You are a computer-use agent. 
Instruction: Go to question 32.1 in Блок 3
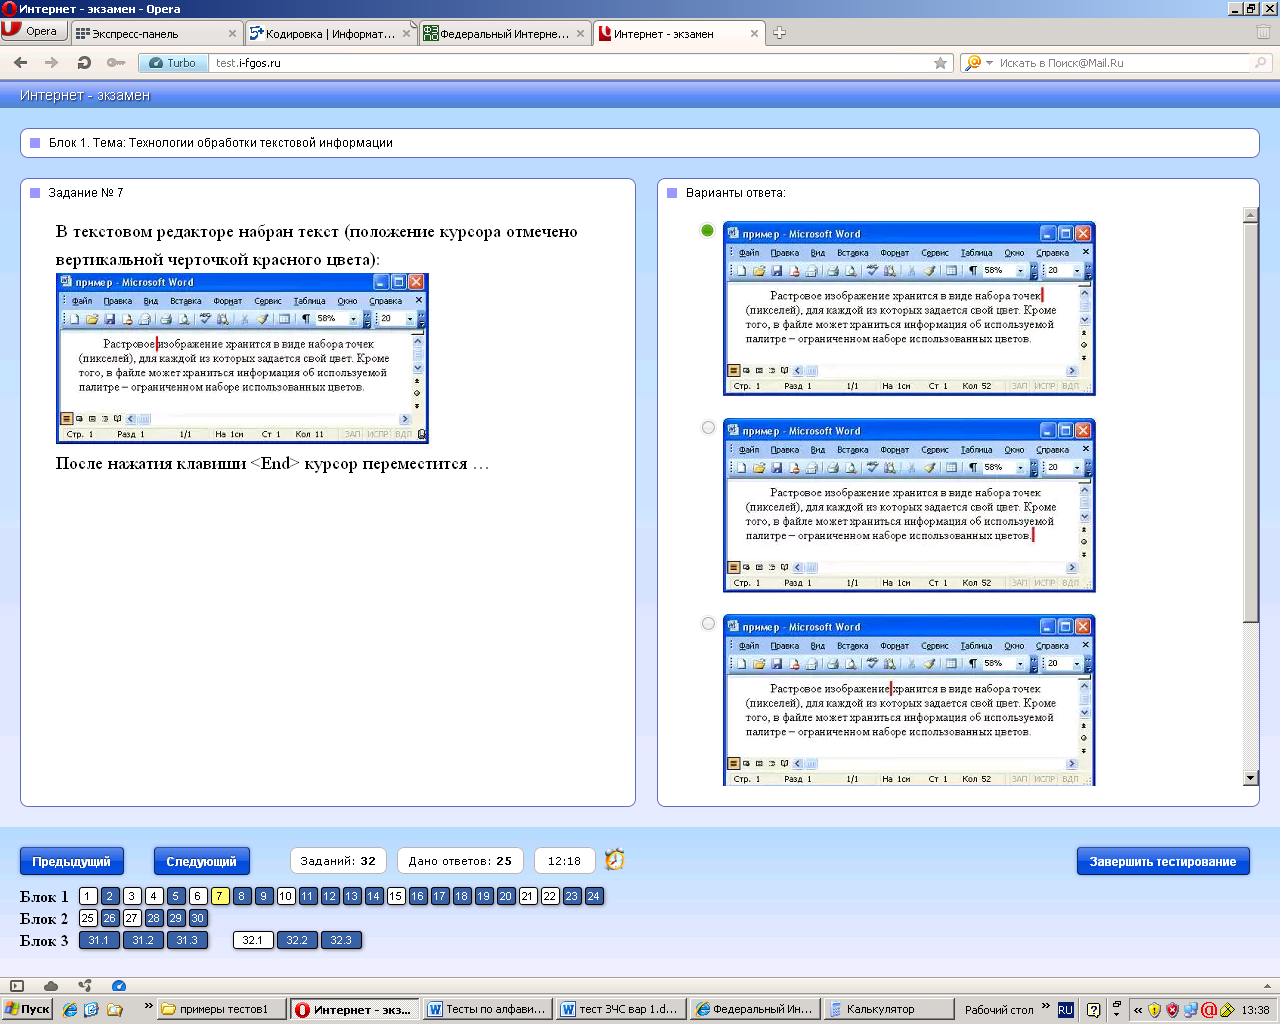click(x=253, y=940)
